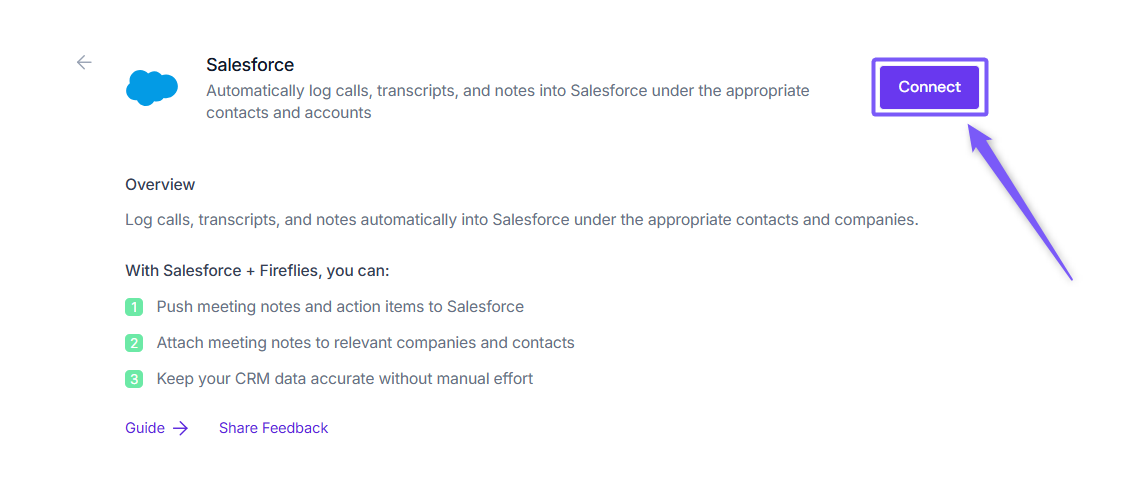
Task: Click the "With Salesforce + Fireflies" heading
Action: [257, 271]
